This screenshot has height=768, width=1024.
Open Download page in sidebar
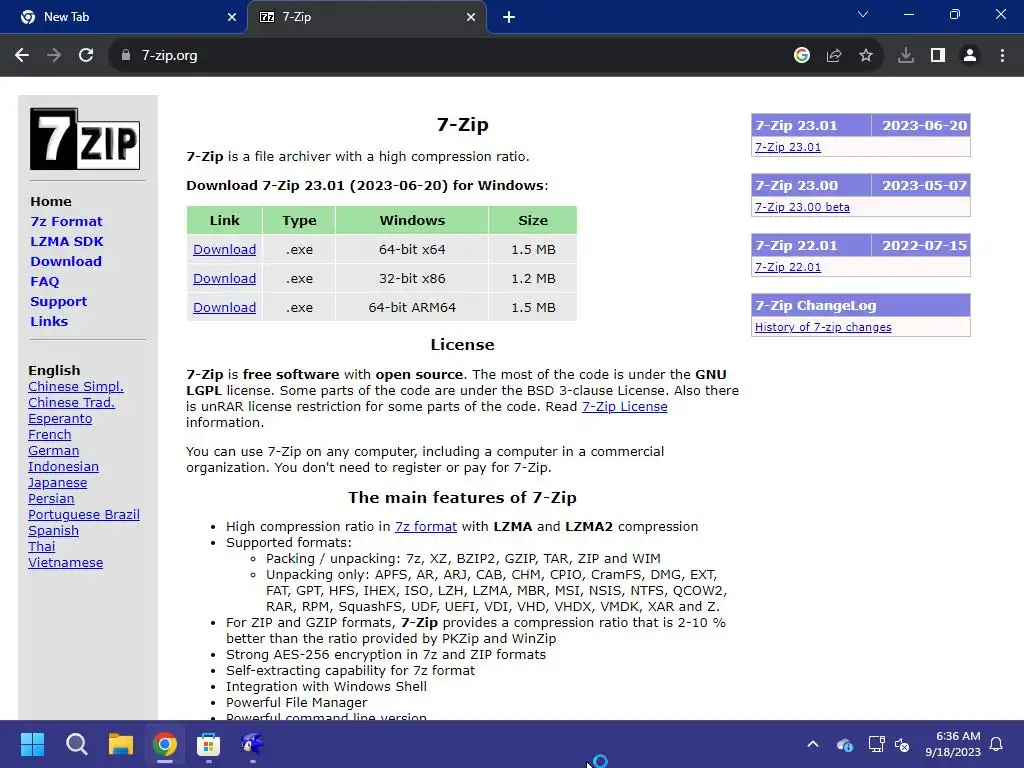pyautogui.click(x=66, y=261)
